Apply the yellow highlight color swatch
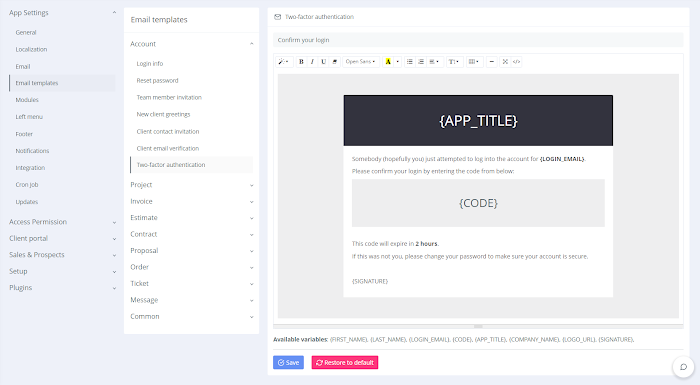This screenshot has width=700, height=385. (x=388, y=62)
